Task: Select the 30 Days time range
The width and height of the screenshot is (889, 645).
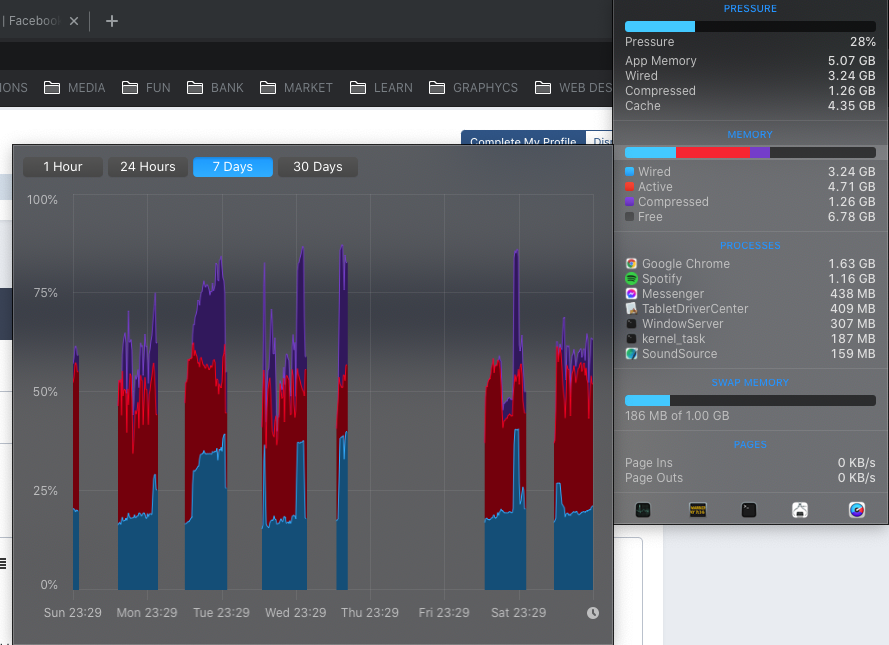Action: click(317, 167)
